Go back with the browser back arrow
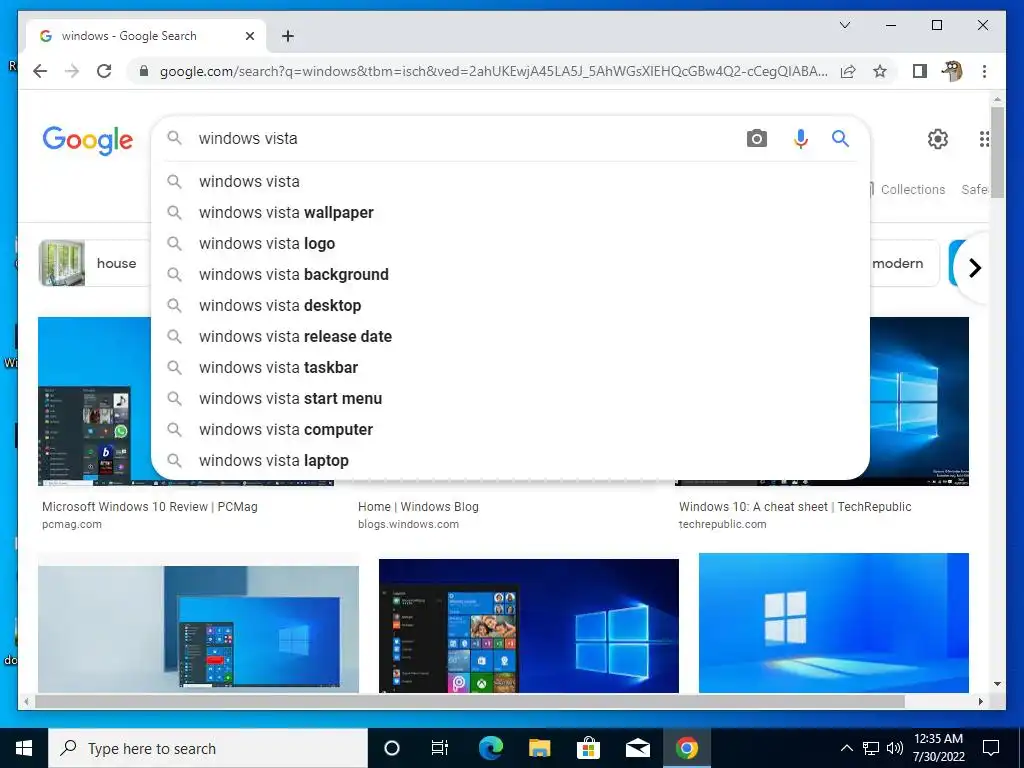 pyautogui.click(x=40, y=71)
